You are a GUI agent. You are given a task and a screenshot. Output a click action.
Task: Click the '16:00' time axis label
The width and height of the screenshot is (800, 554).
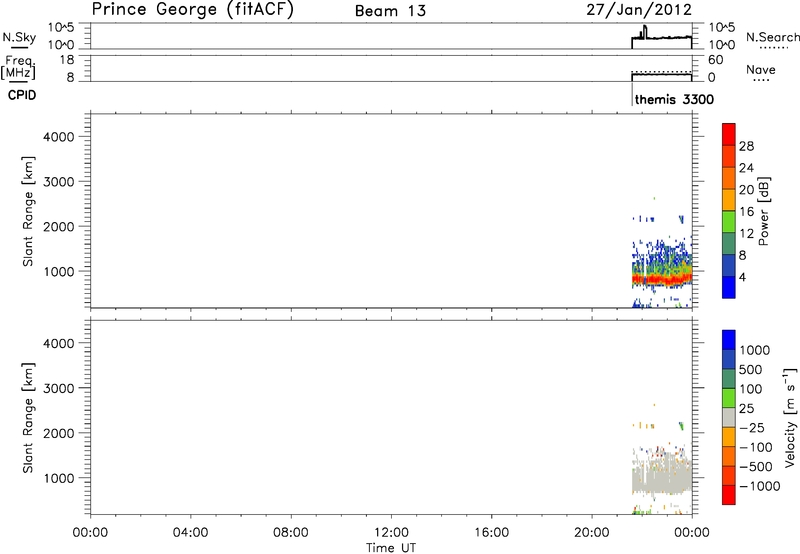click(x=491, y=533)
